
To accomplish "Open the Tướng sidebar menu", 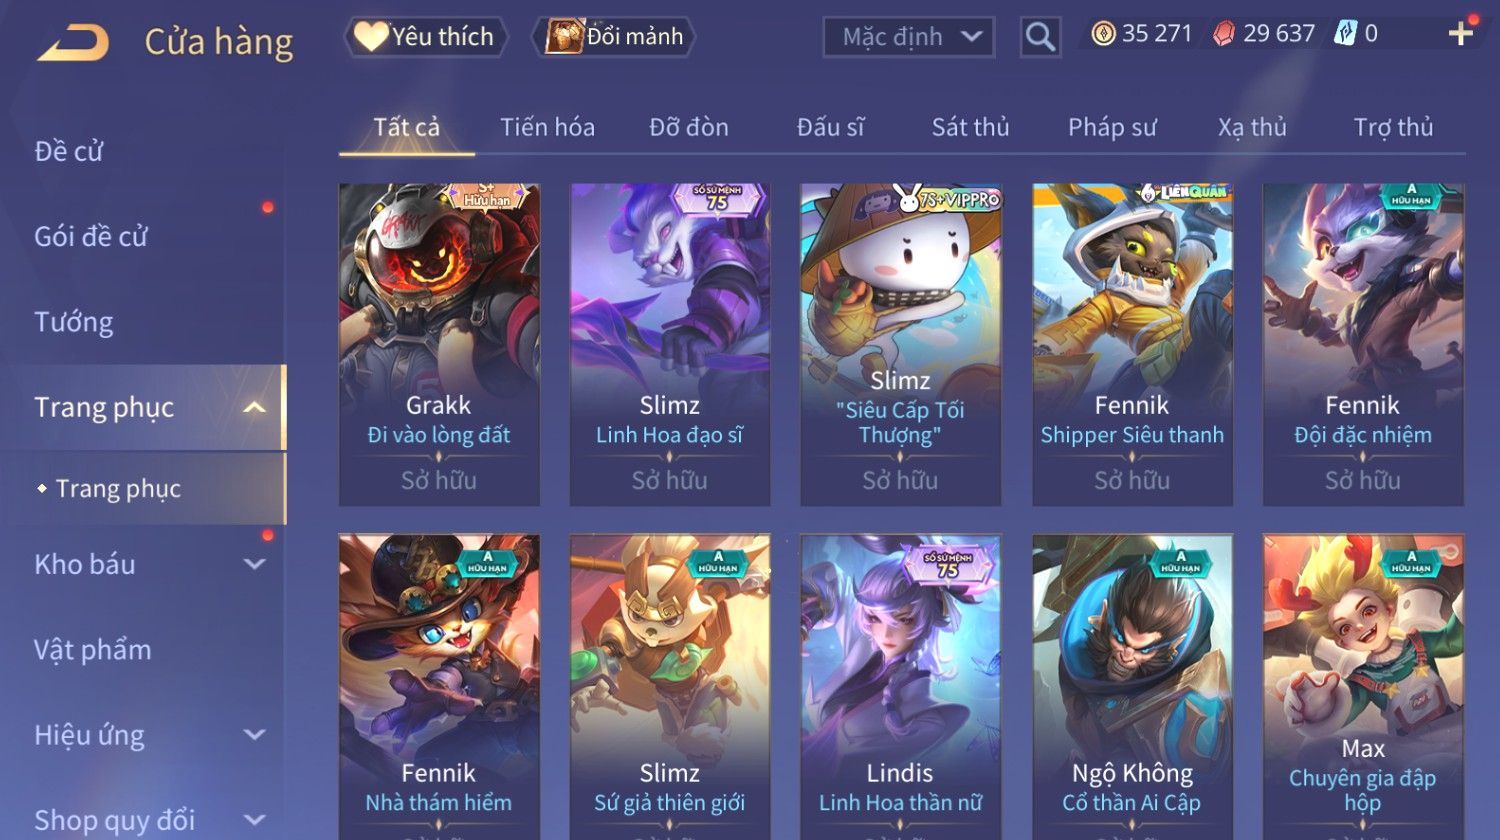I will click(x=74, y=322).
